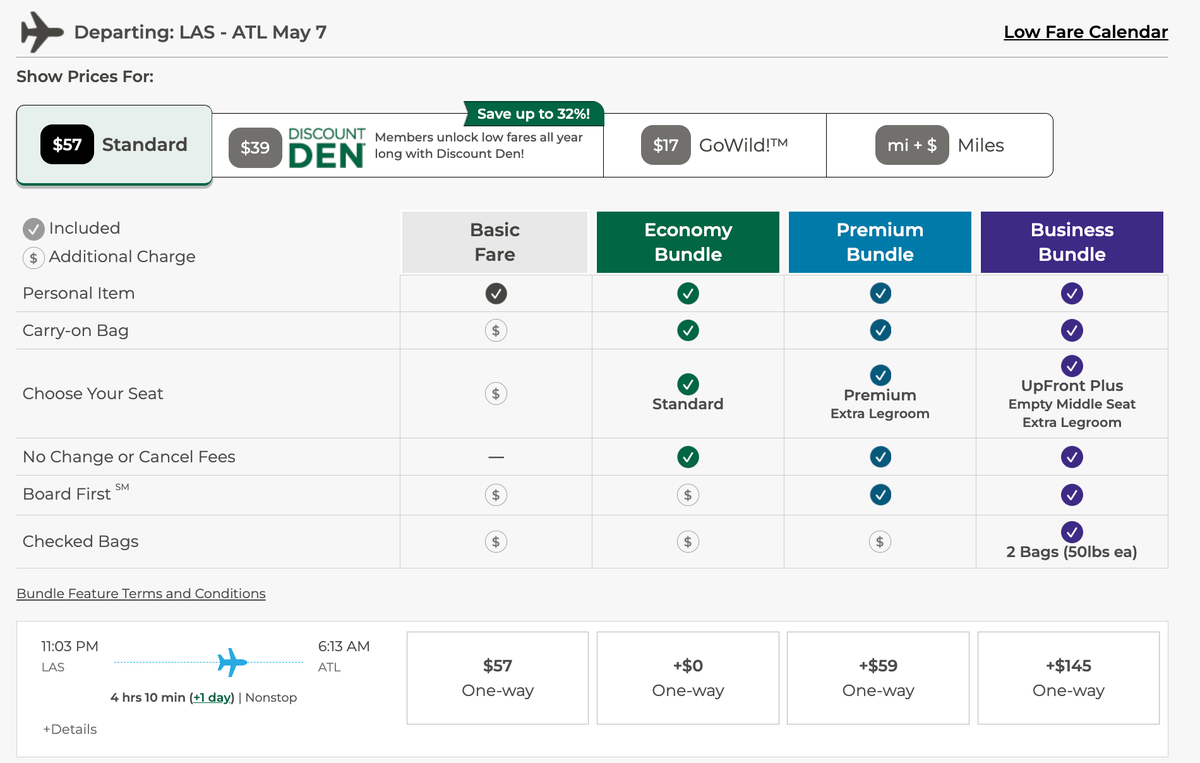Choose the +$145 One-way Business Bundle
This screenshot has height=763, width=1200.
1068,678
